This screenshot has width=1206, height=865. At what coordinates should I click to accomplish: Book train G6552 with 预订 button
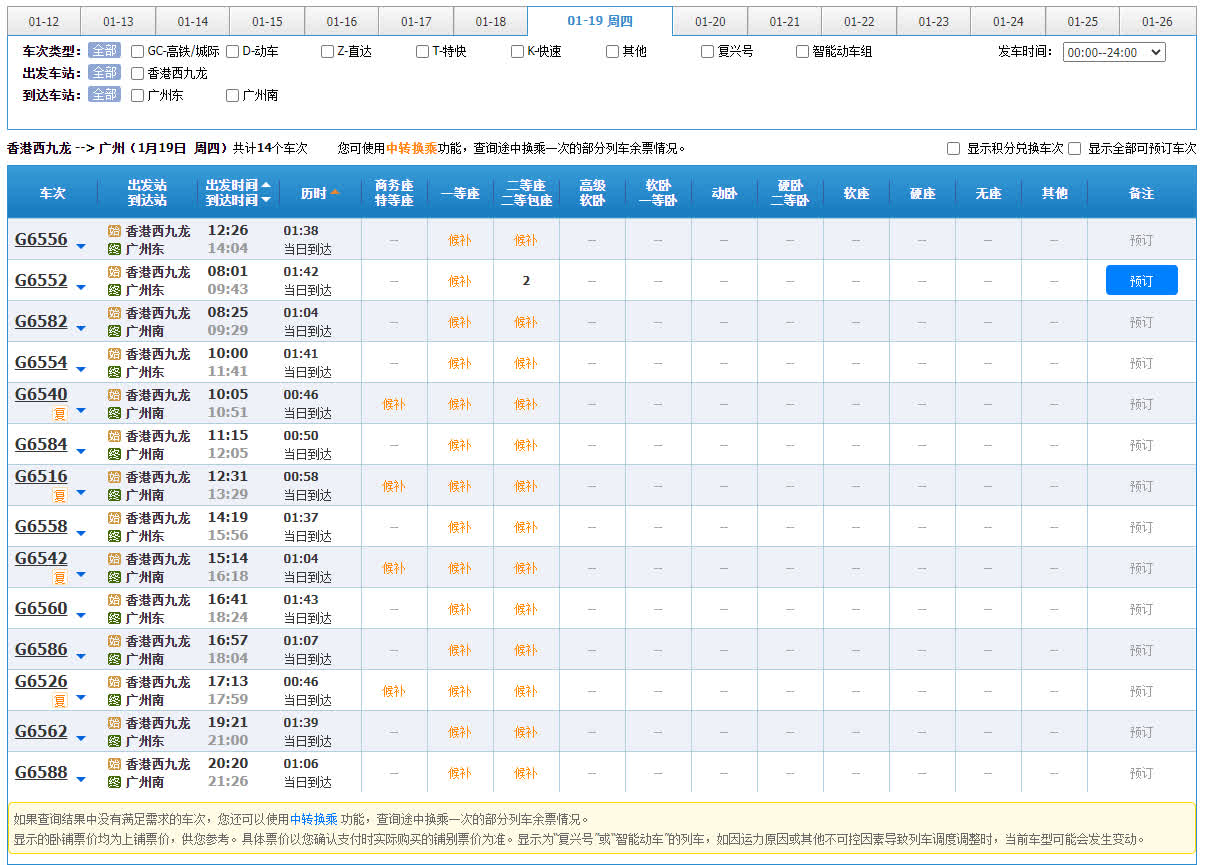click(x=1141, y=281)
